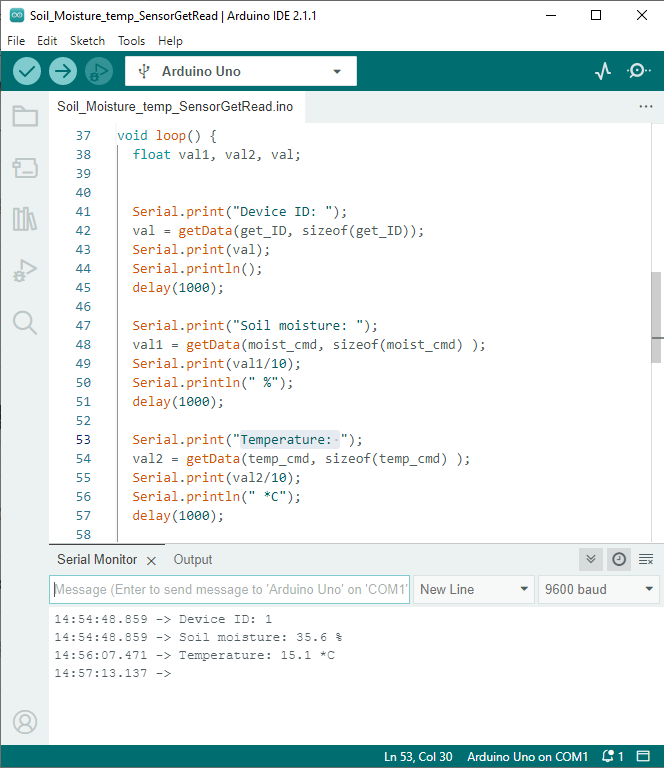This screenshot has width=664, height=768.
Task: Click the Serial.print("Device ID: ") line
Action: tap(239, 212)
